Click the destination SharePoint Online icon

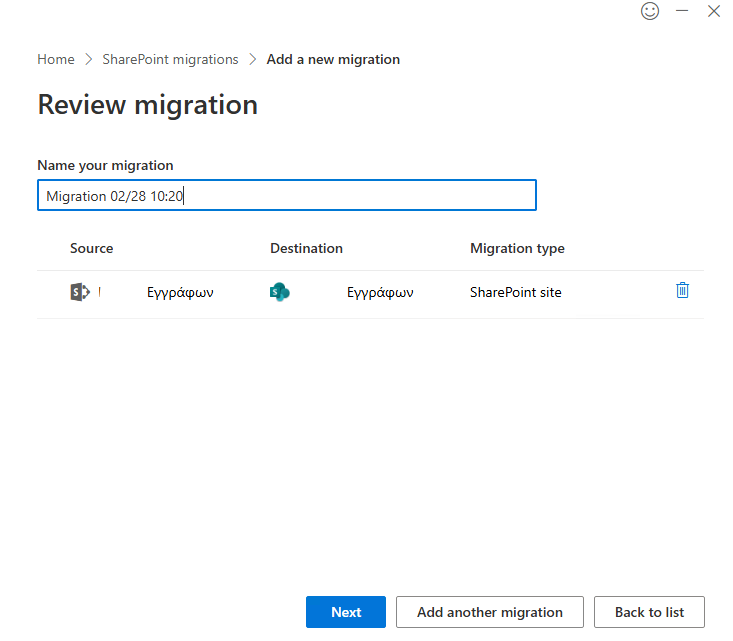[280, 292]
